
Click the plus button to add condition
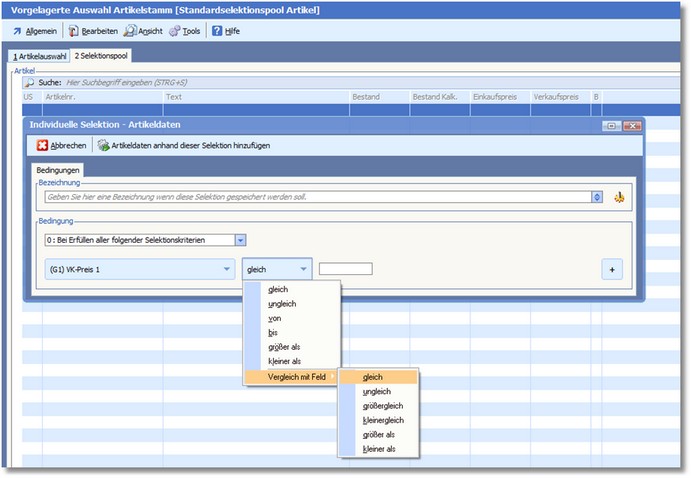point(612,269)
